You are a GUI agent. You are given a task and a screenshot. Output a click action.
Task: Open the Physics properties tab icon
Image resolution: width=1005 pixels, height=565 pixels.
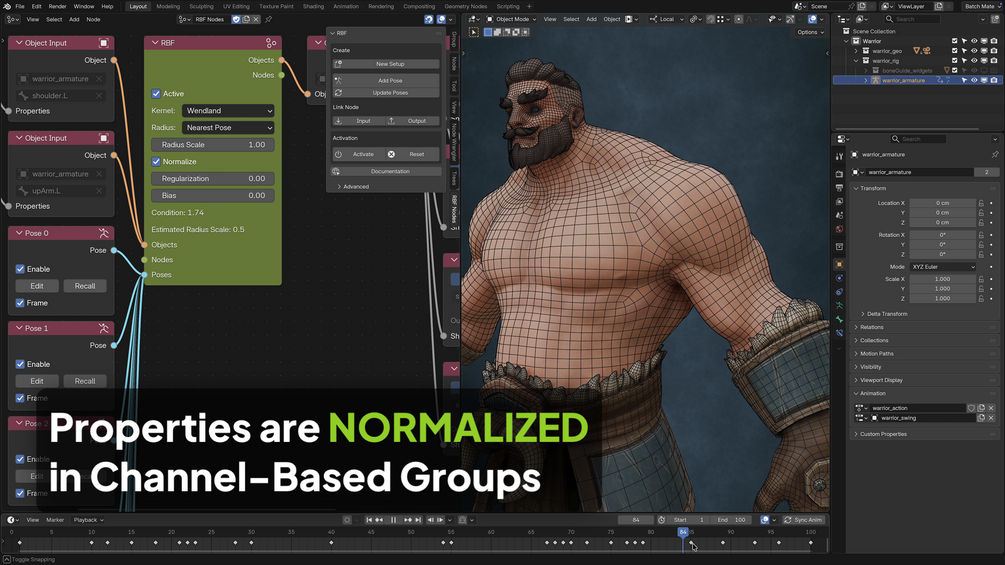[x=839, y=278]
